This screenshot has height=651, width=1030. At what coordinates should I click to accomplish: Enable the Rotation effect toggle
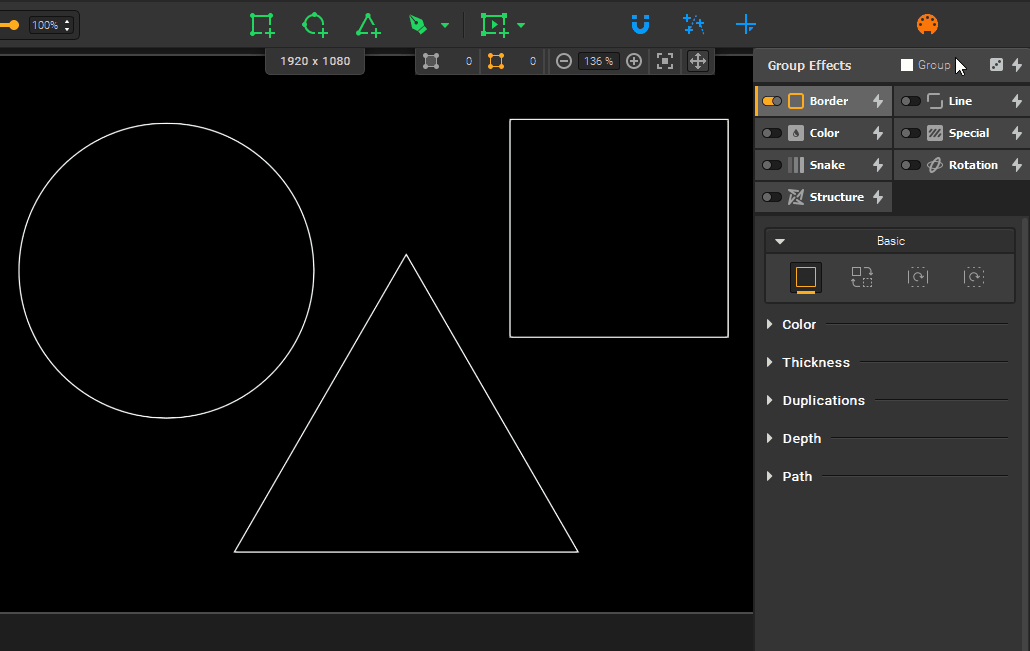pos(910,165)
